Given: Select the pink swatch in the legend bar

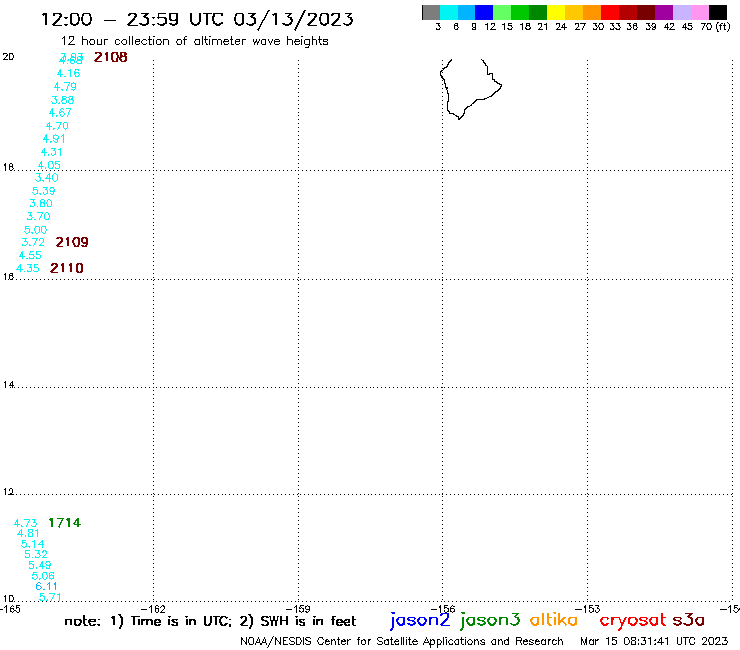Looking at the screenshot, I should (x=700, y=12).
